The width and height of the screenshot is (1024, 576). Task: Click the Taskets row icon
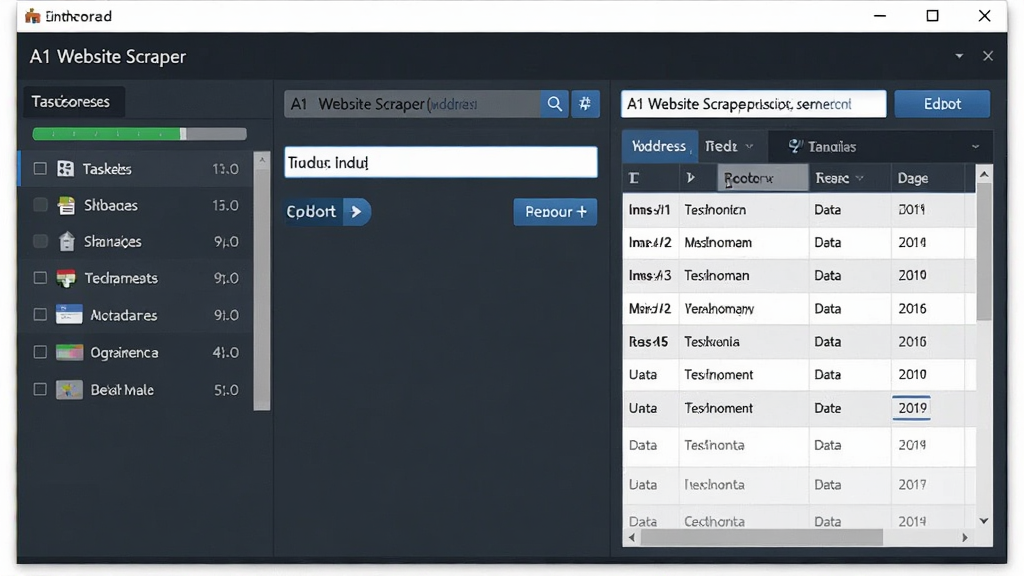pos(65,169)
